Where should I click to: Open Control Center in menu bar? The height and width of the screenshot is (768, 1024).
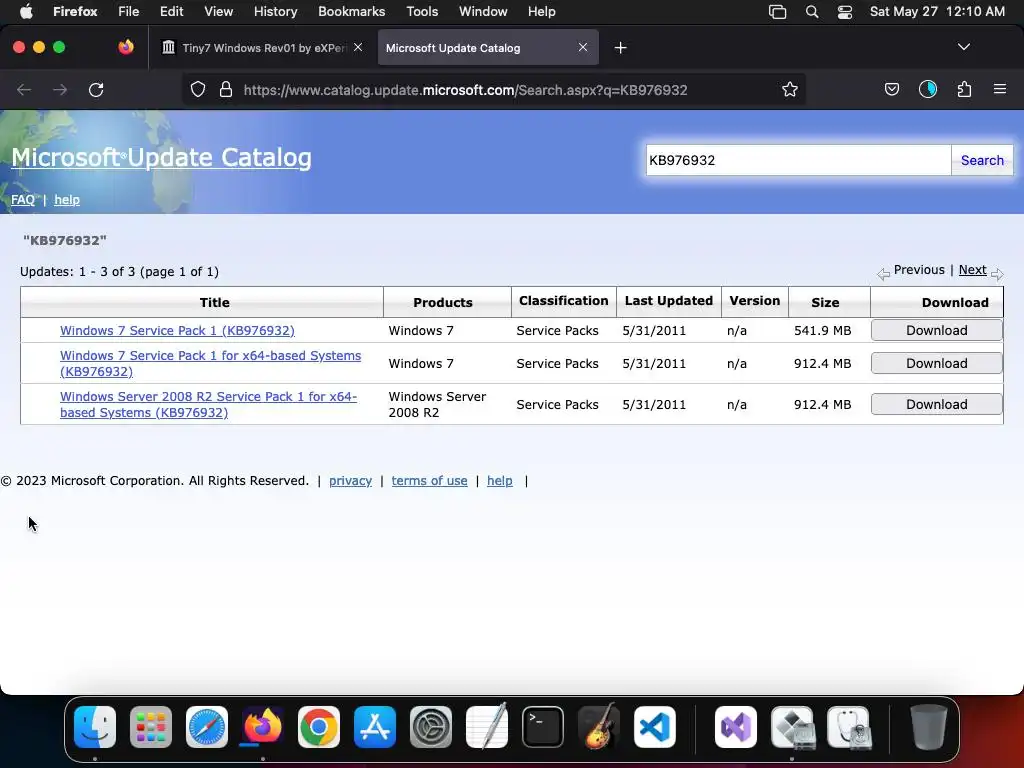(845, 12)
